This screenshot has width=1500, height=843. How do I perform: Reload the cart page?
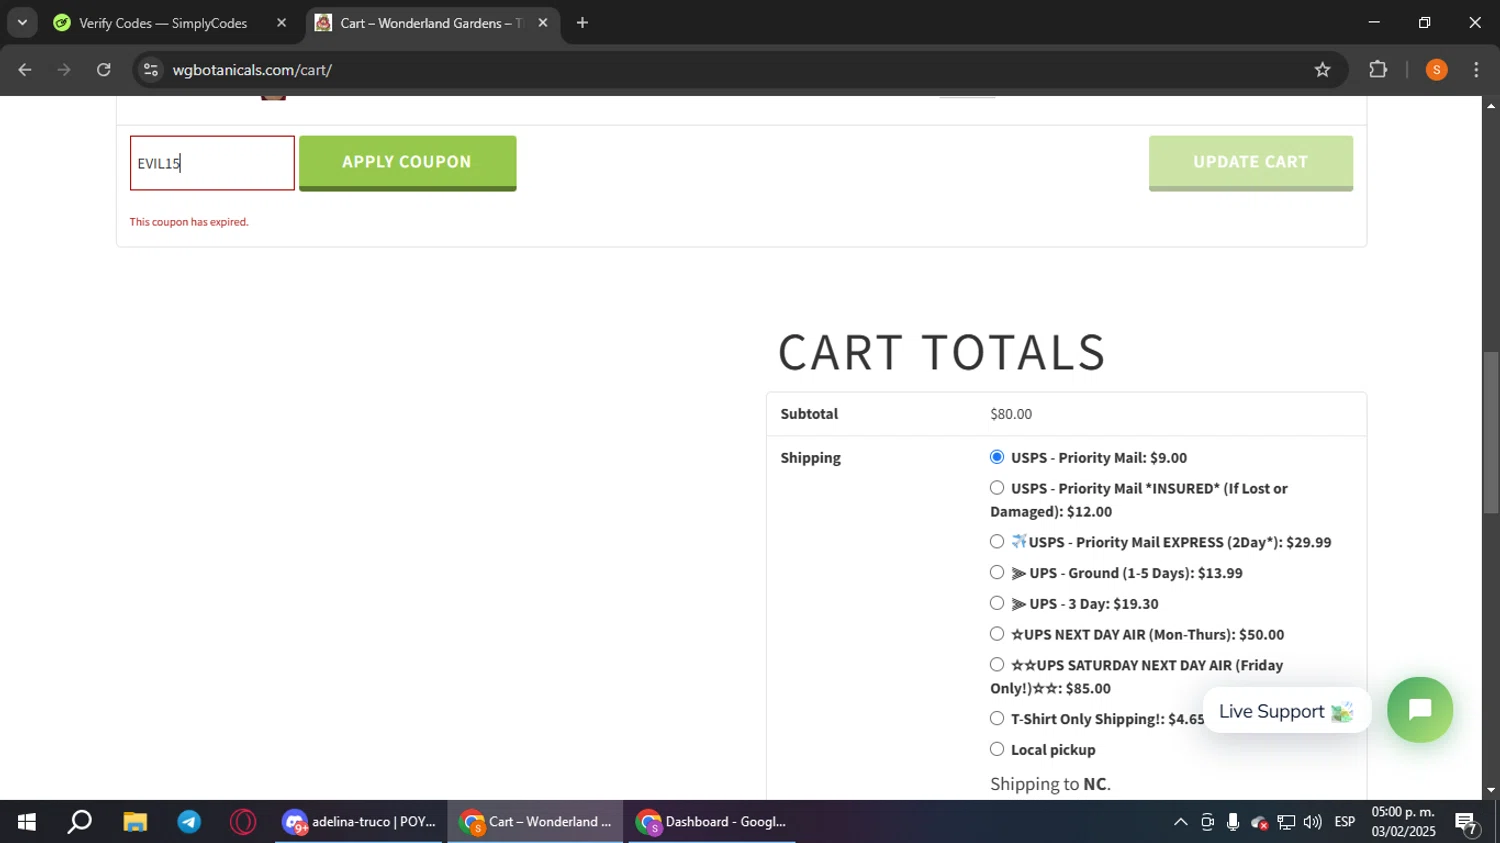point(104,70)
